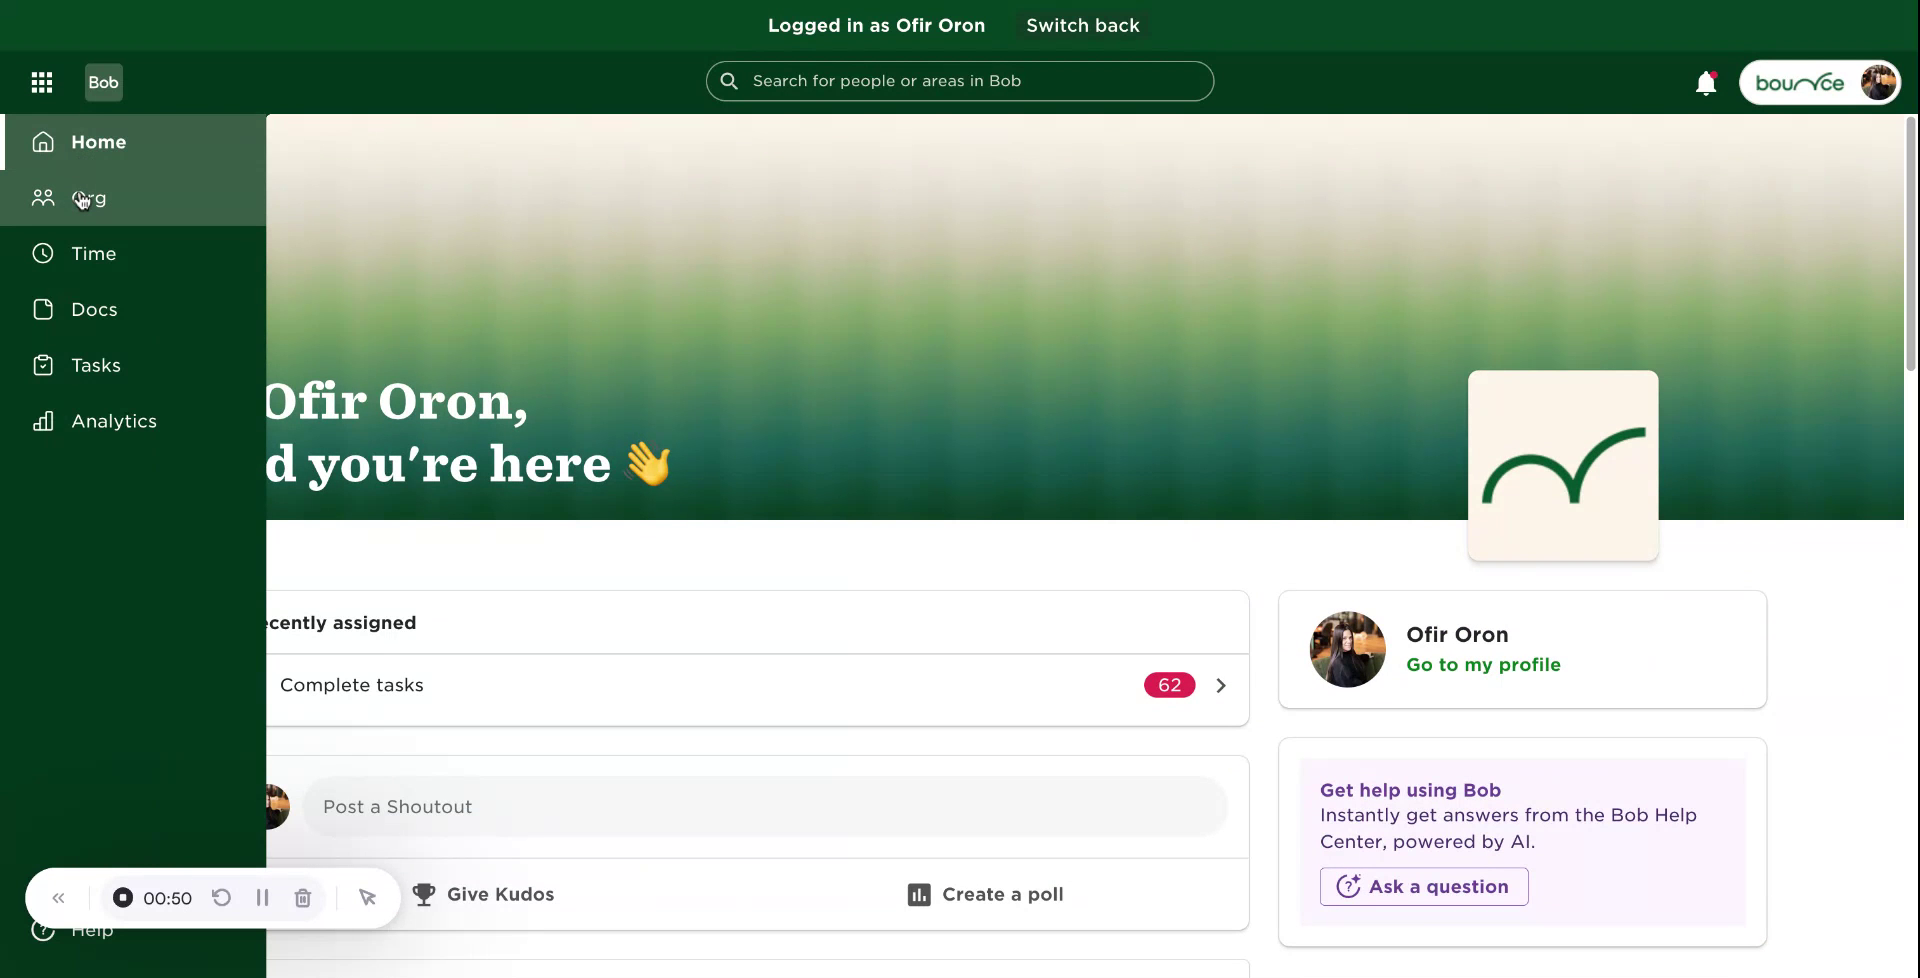Click the Give Kudos trophy icon
The width and height of the screenshot is (1920, 978).
point(424,894)
